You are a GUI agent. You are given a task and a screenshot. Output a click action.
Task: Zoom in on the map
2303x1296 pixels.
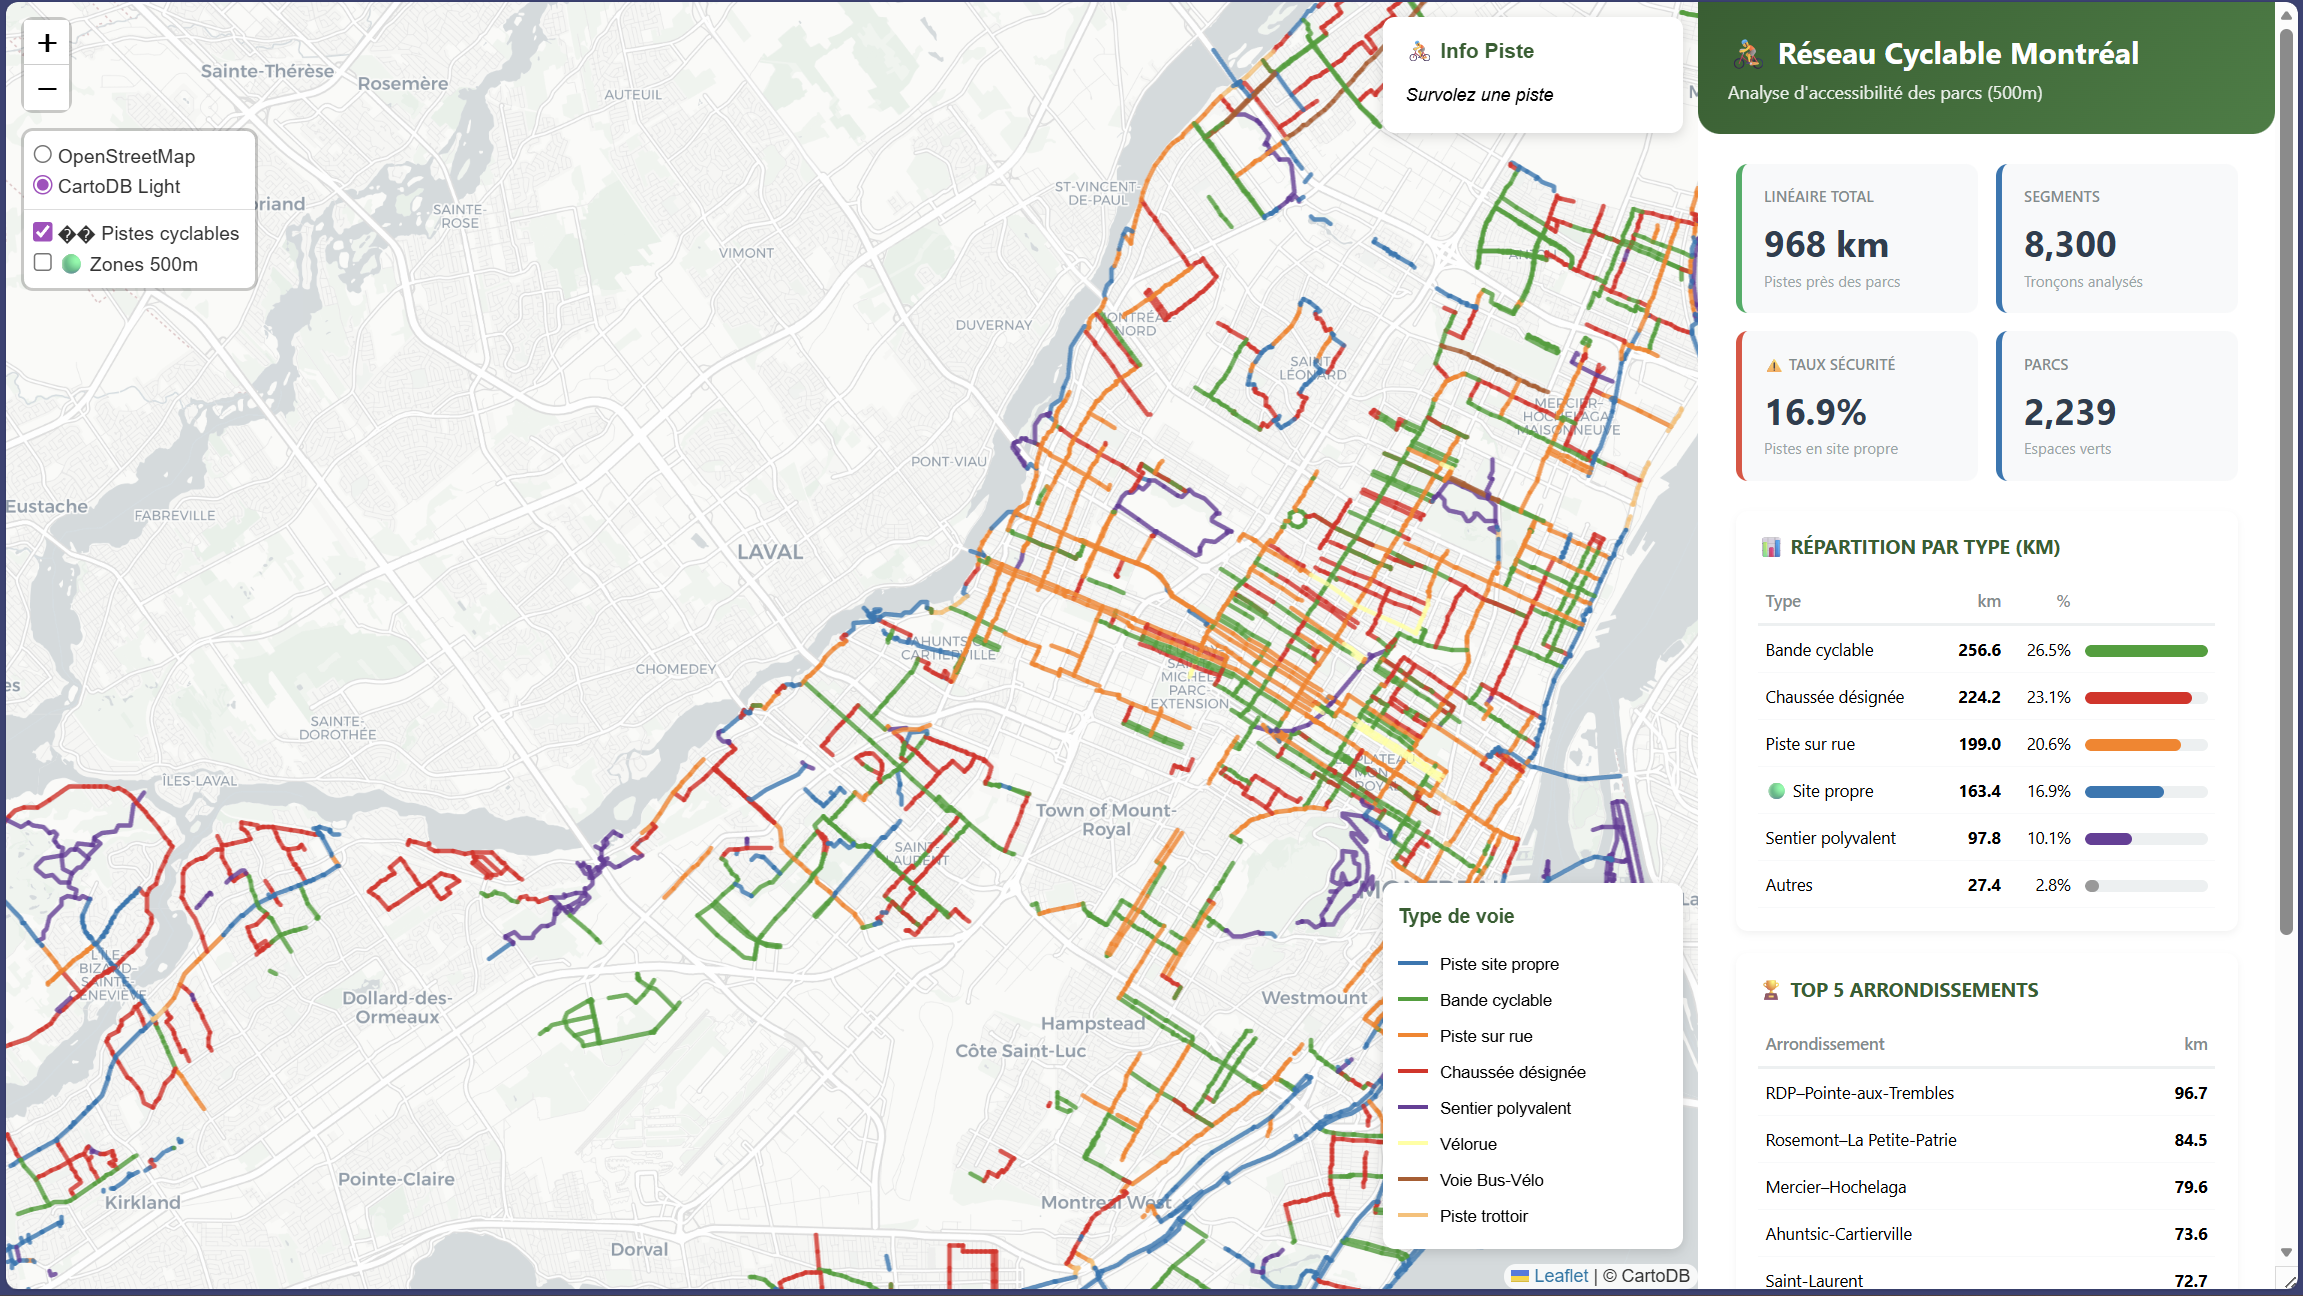(x=47, y=43)
